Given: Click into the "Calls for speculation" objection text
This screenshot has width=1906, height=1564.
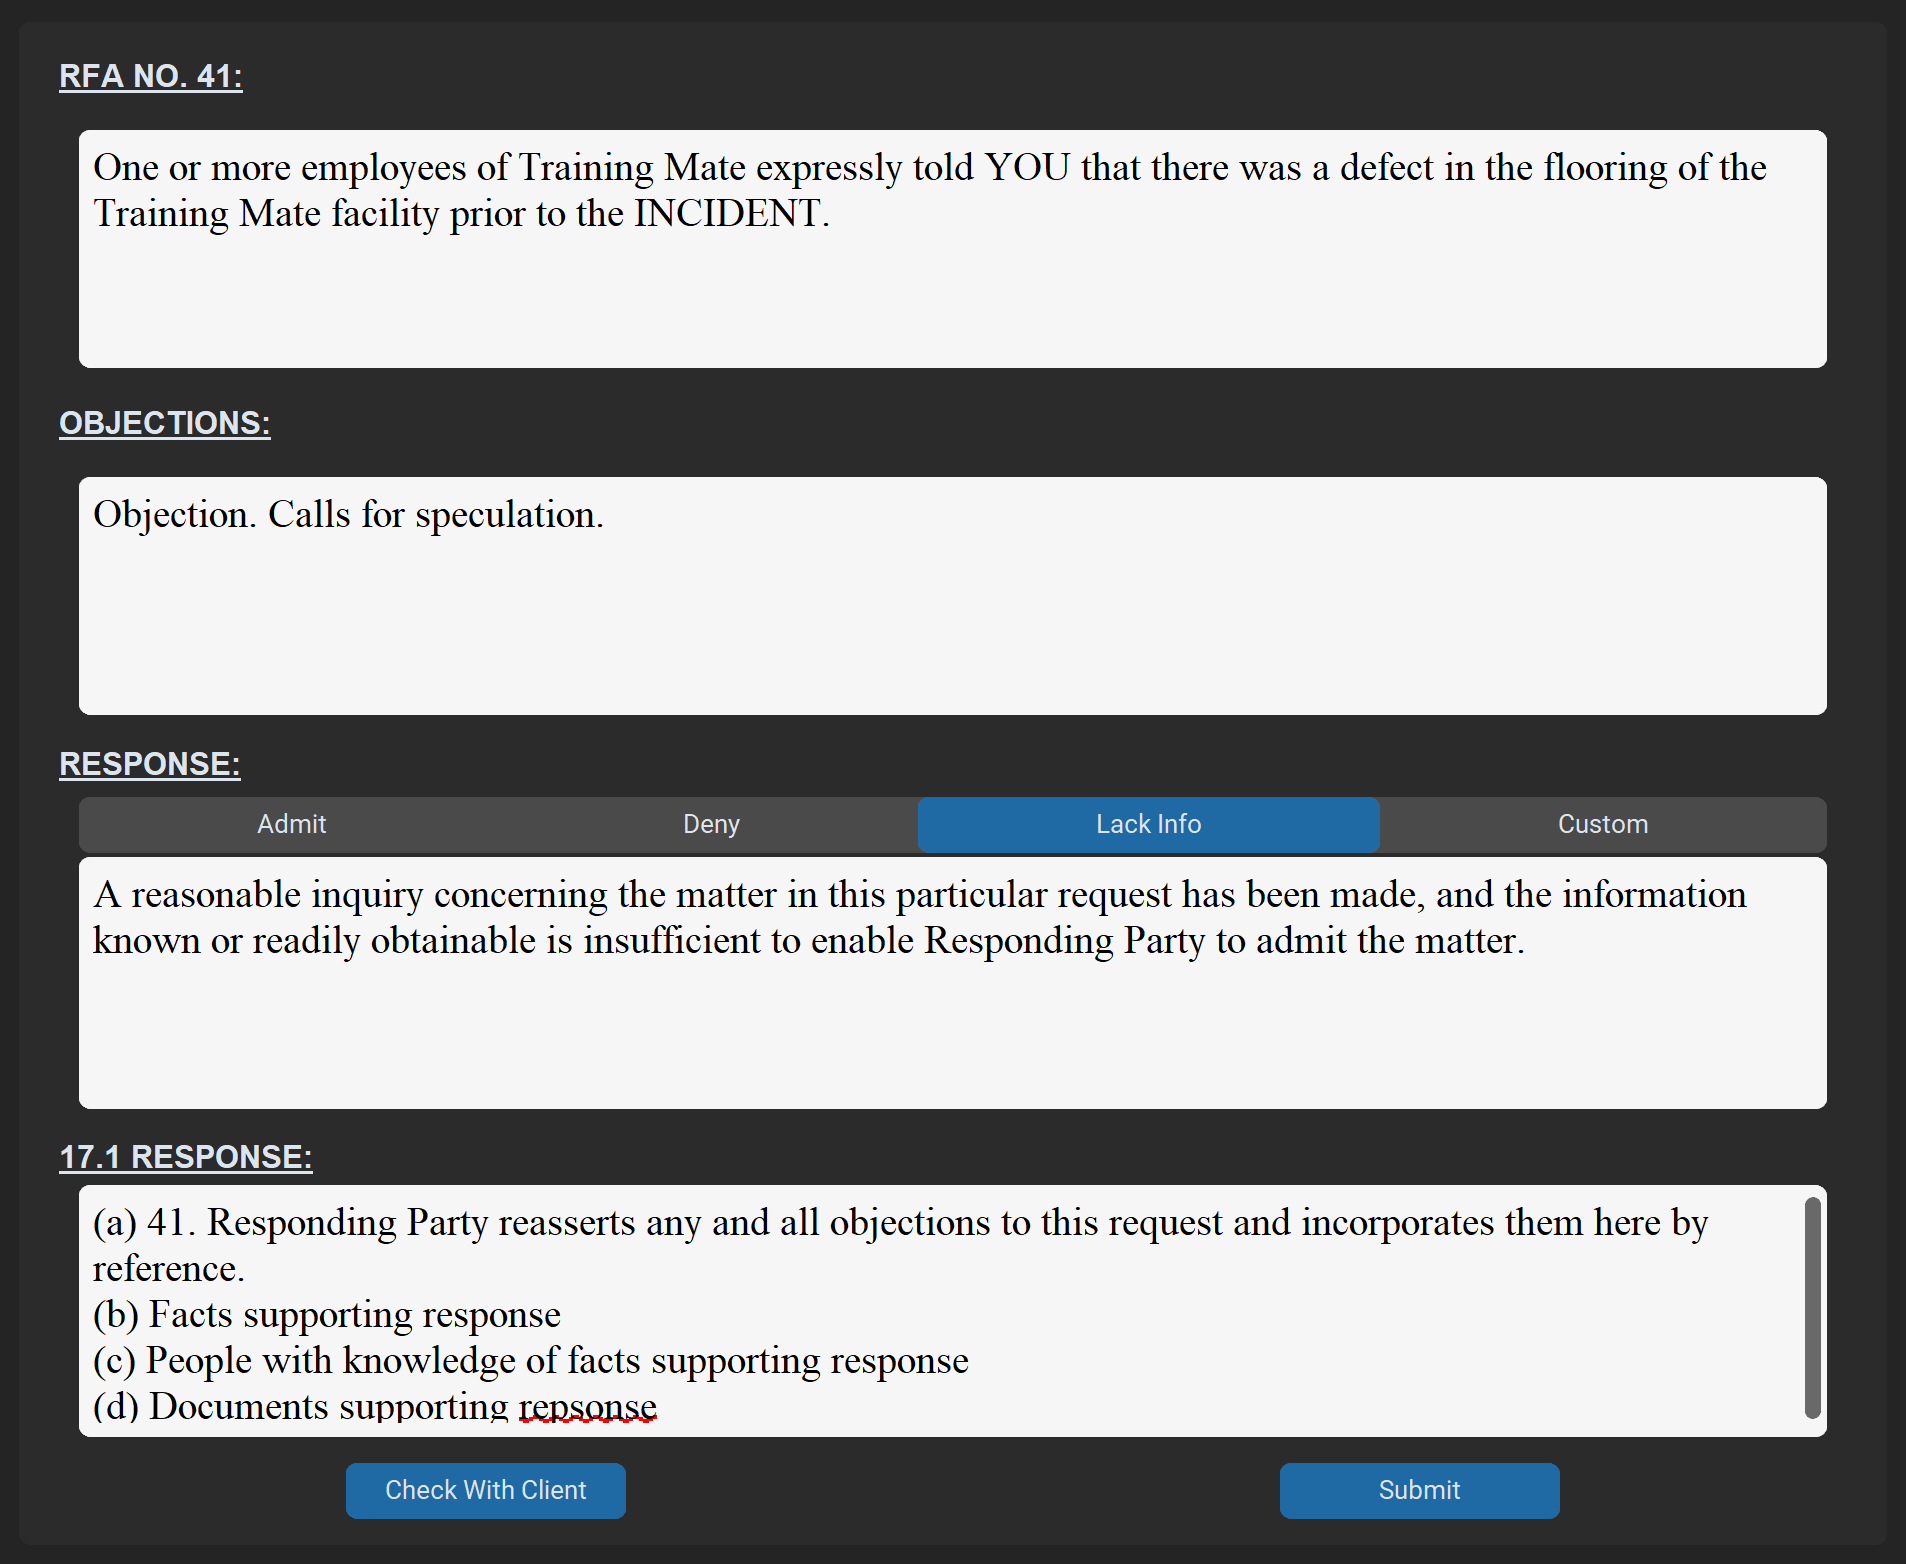Looking at the screenshot, I should coord(434,515).
